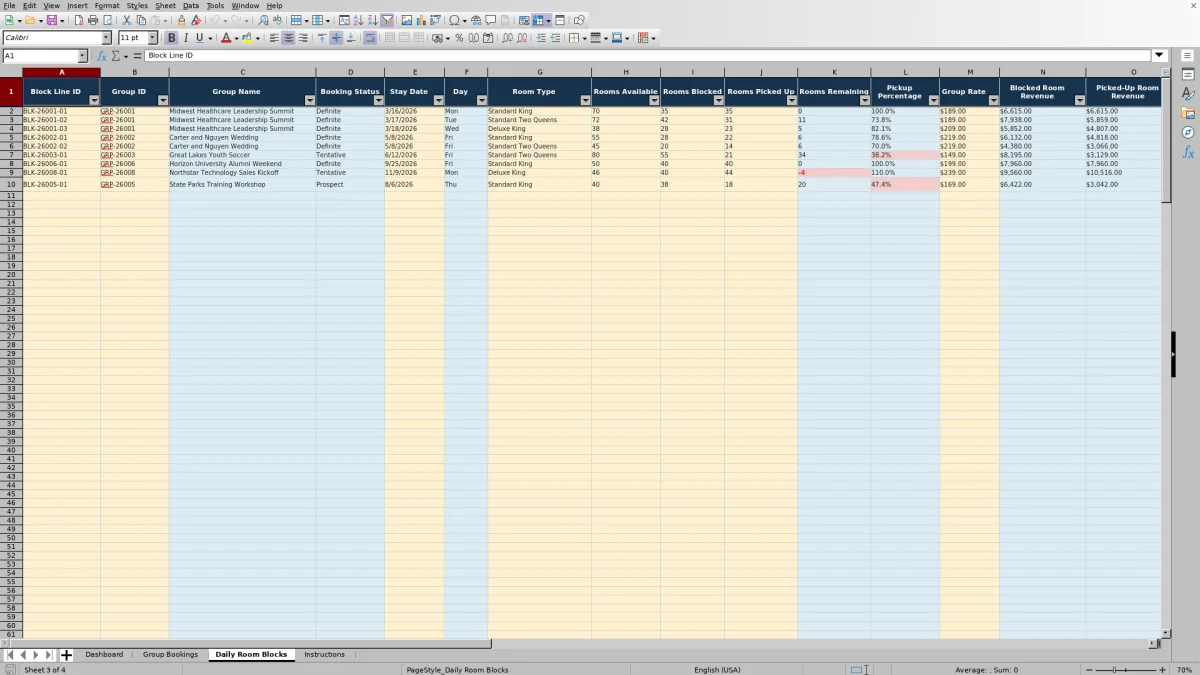1200x675 pixels.
Task: Click the Increase Indent icon
Action: 541,38
